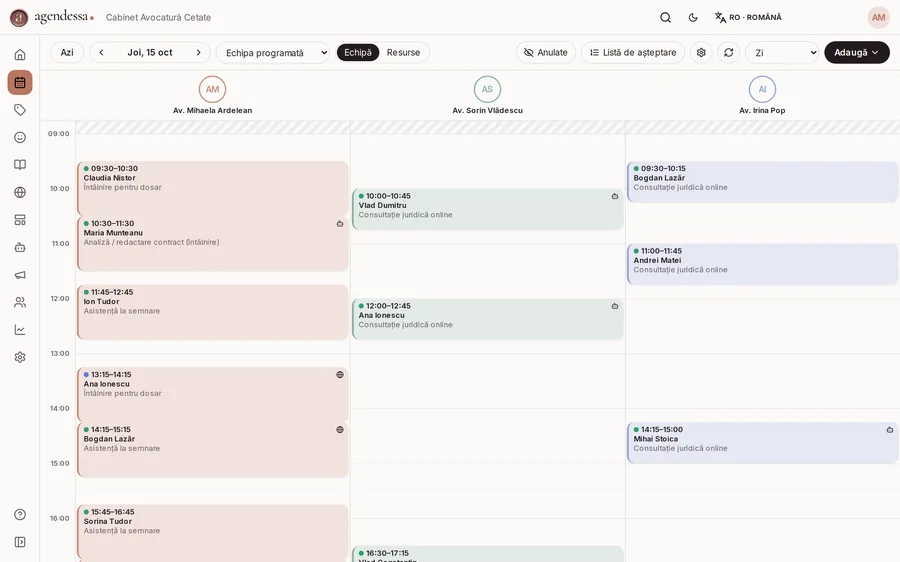Image resolution: width=900 pixels, height=562 pixels.
Task: Select the Echipă tab
Action: (358, 52)
